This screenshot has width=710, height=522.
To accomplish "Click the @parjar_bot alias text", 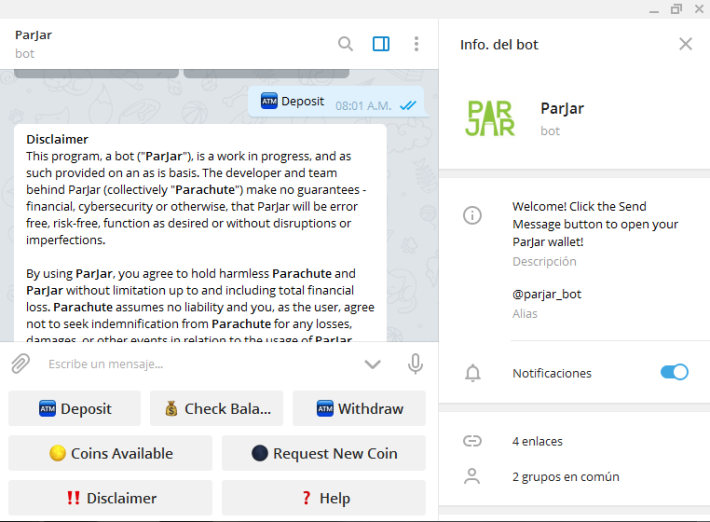I will click(x=547, y=294).
